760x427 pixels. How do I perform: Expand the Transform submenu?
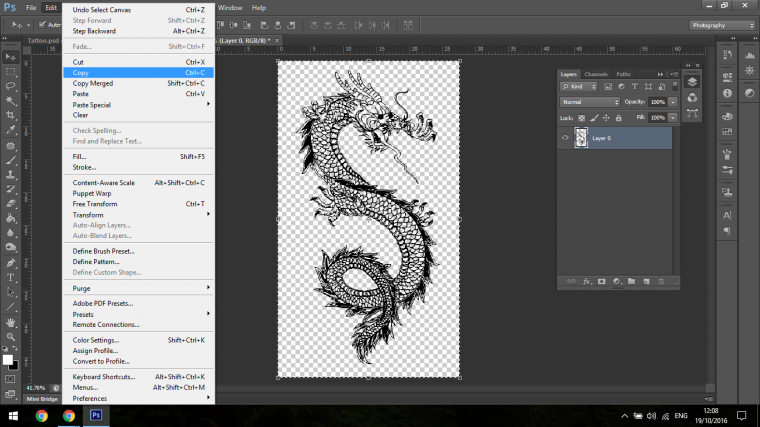pyautogui.click(x=138, y=215)
